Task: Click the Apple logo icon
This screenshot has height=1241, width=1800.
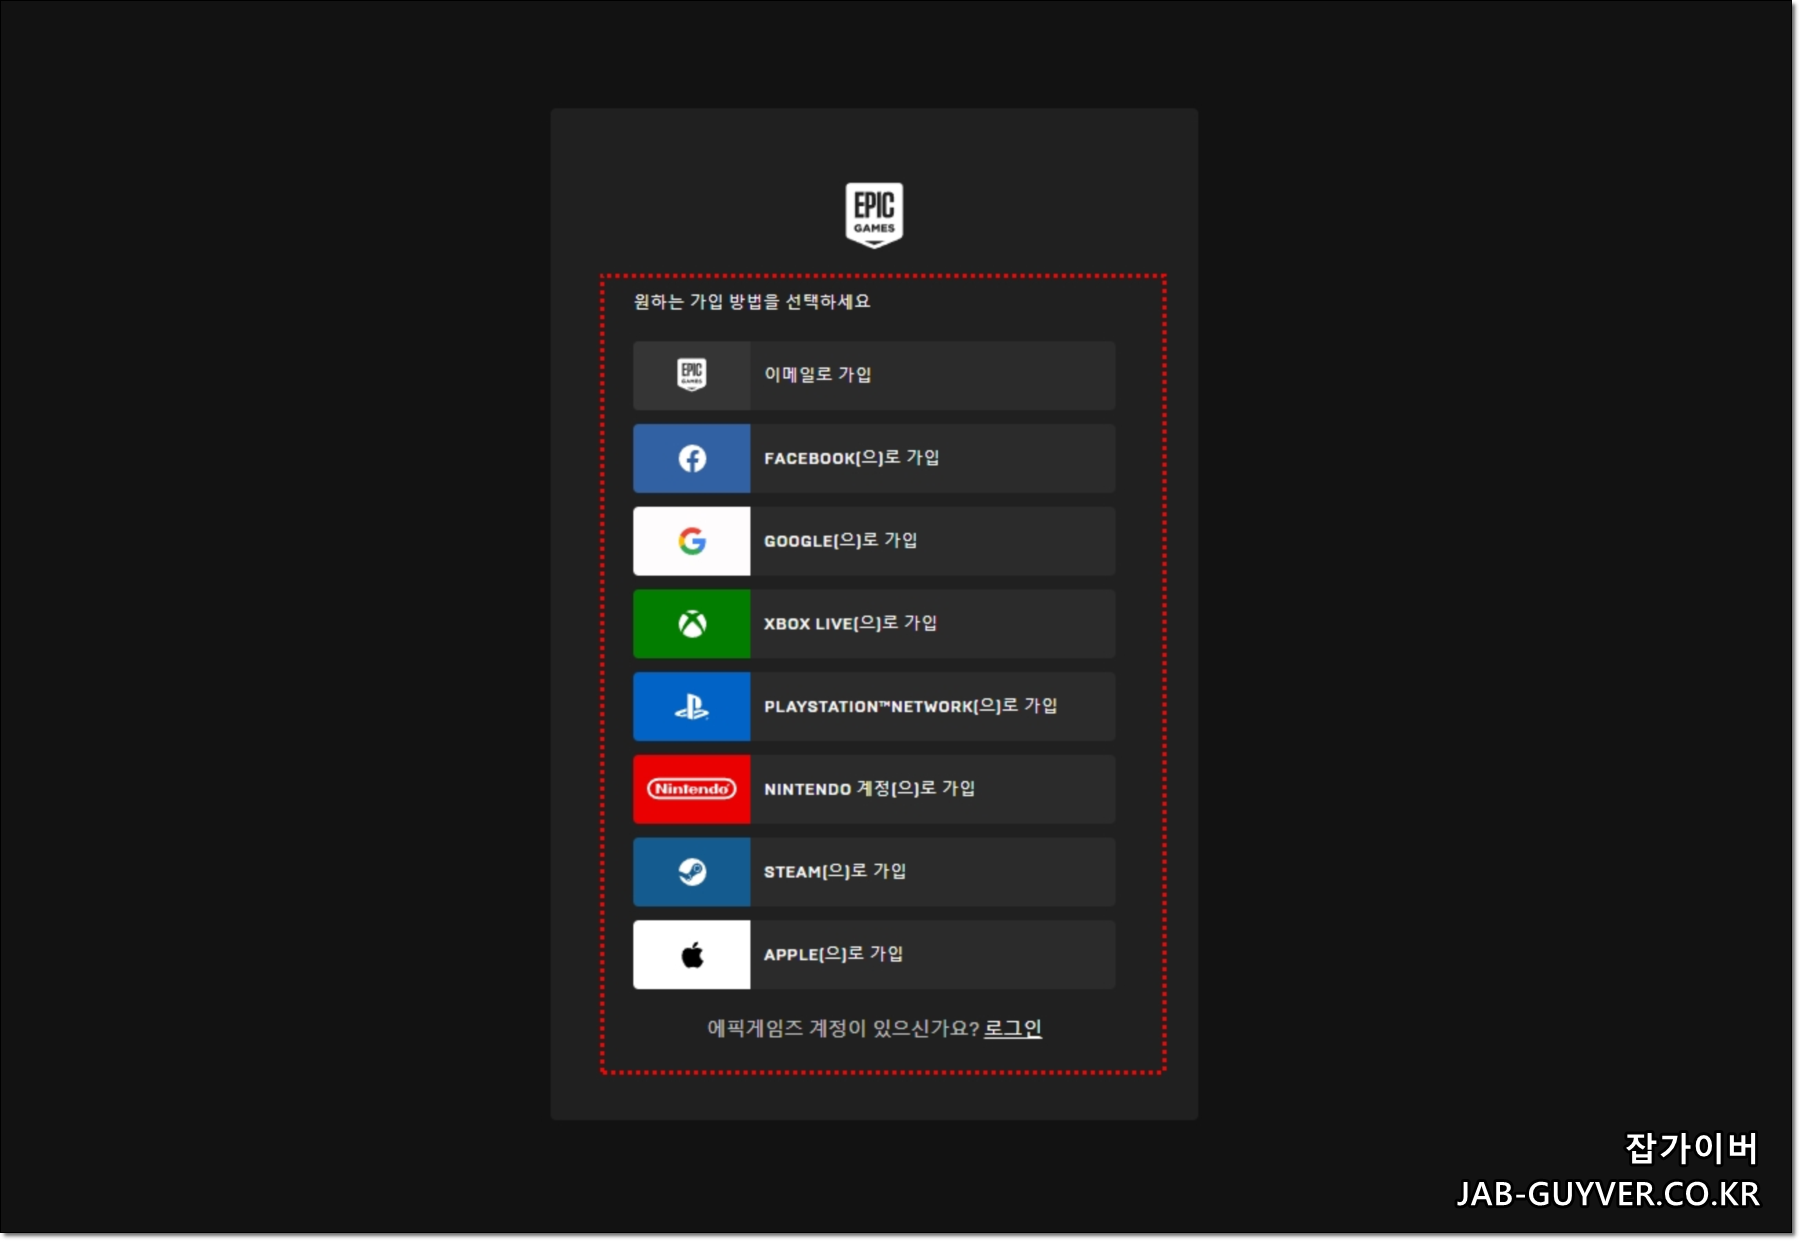Action: [692, 955]
